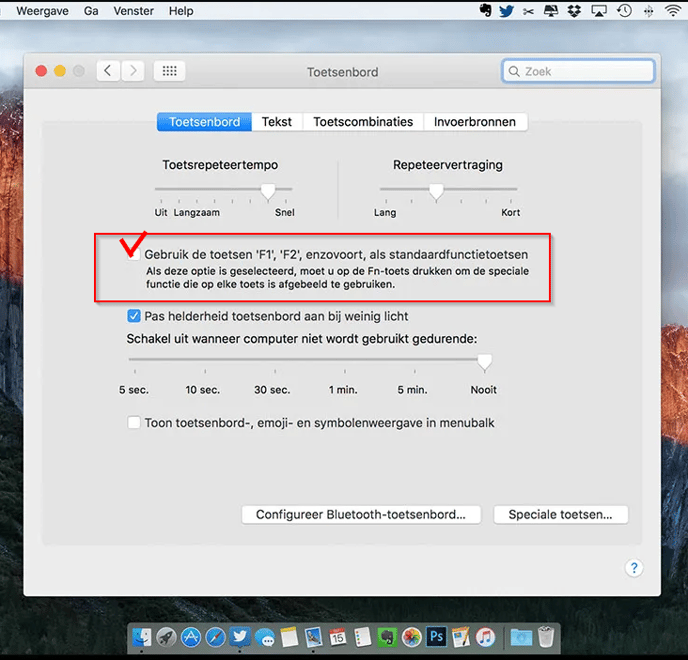The height and width of the screenshot is (660, 688).
Task: Click scissors icon in menu bar
Action: (528, 11)
